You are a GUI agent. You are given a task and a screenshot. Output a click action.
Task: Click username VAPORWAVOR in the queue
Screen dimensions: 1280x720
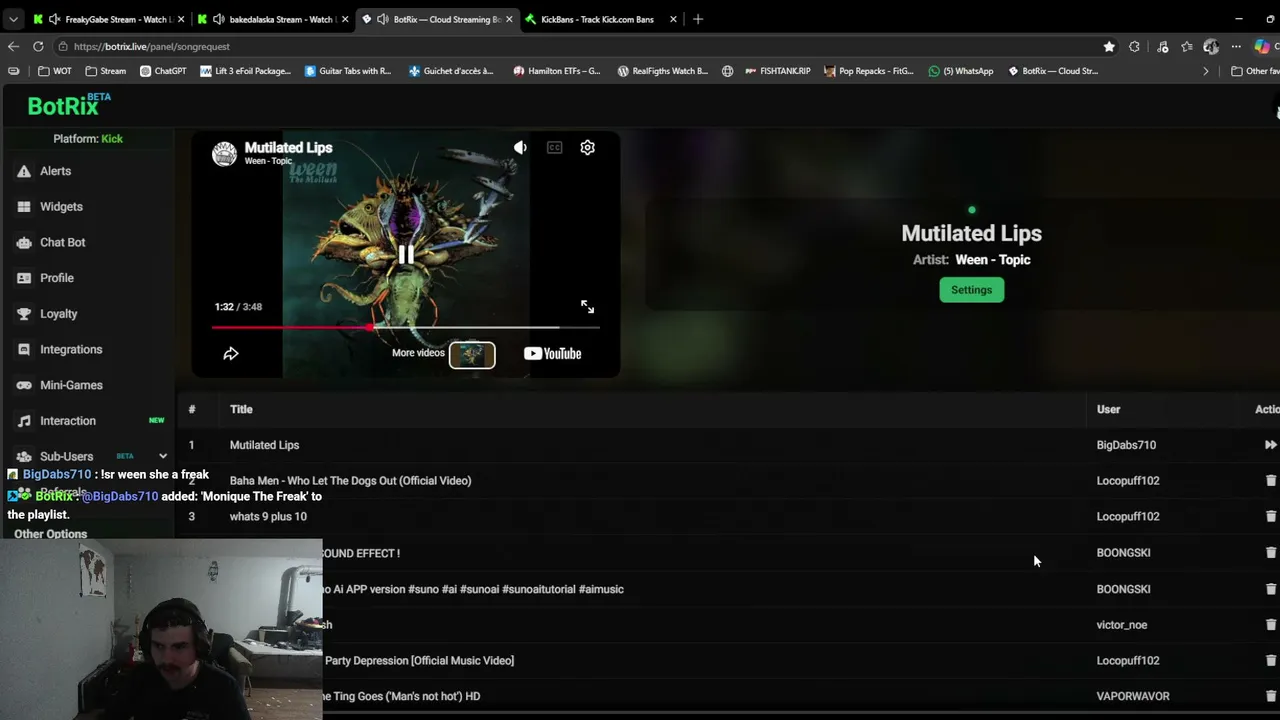[x=1133, y=696]
